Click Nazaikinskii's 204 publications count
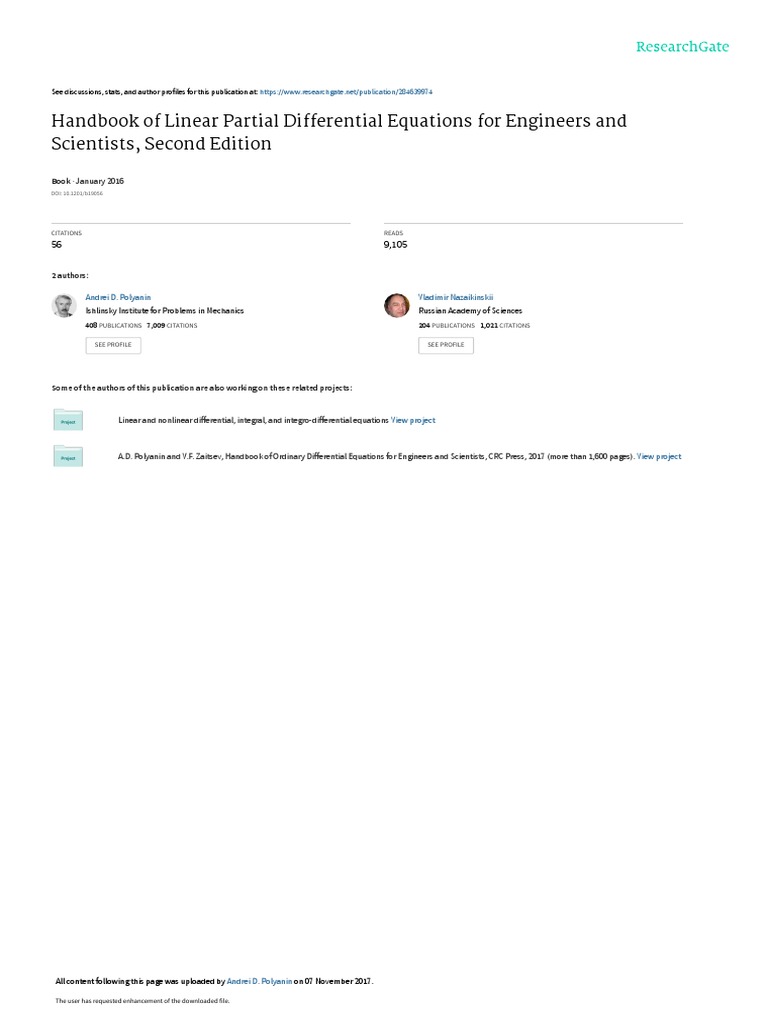 [x=446, y=325]
